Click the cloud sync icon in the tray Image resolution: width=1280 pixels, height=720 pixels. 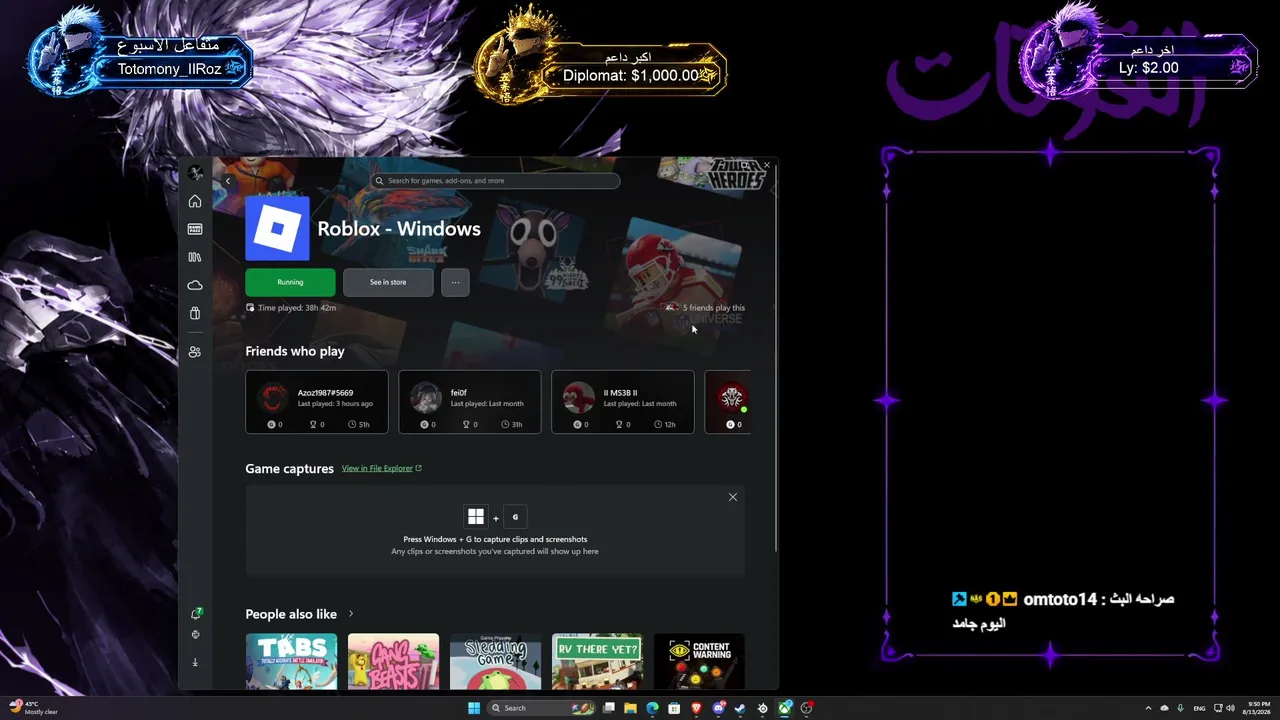(x=1164, y=708)
